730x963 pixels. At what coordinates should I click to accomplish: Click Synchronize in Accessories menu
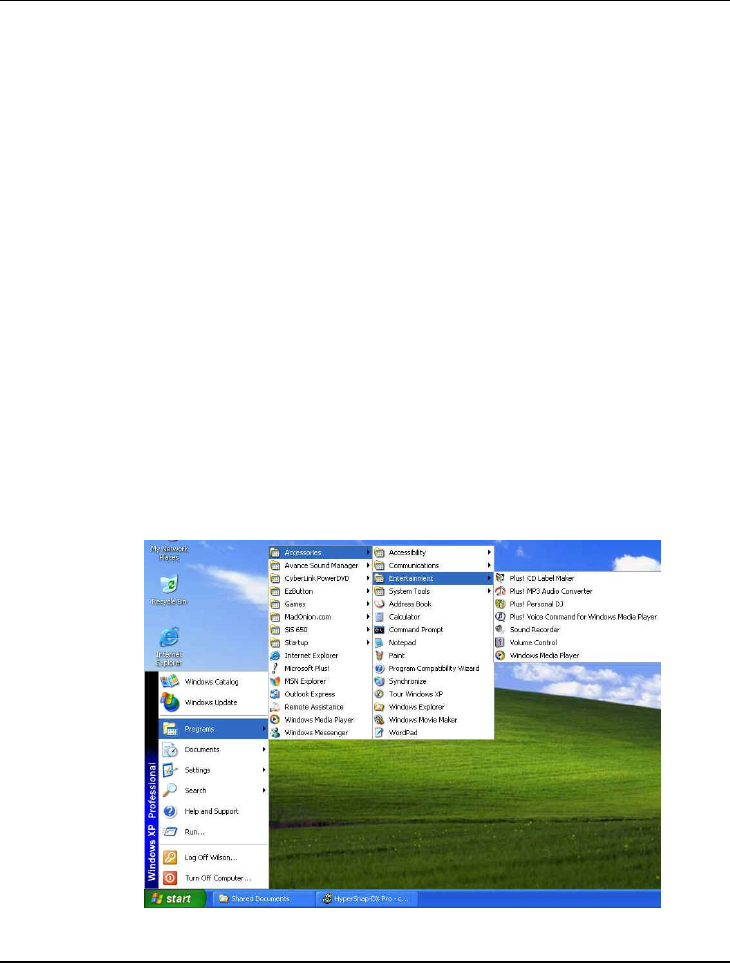click(x=433, y=681)
